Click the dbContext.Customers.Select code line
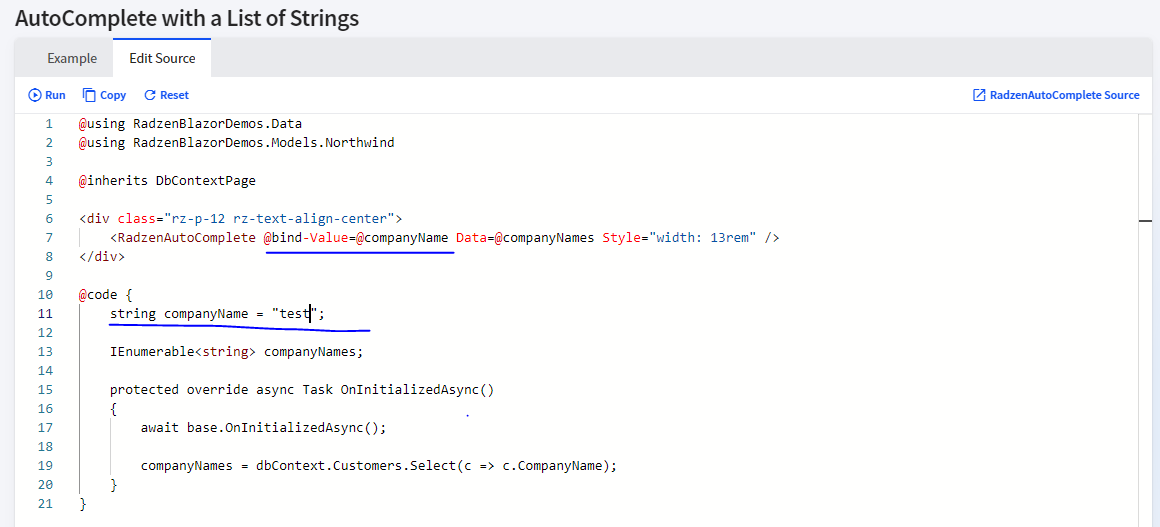The width and height of the screenshot is (1160, 527). (379, 466)
